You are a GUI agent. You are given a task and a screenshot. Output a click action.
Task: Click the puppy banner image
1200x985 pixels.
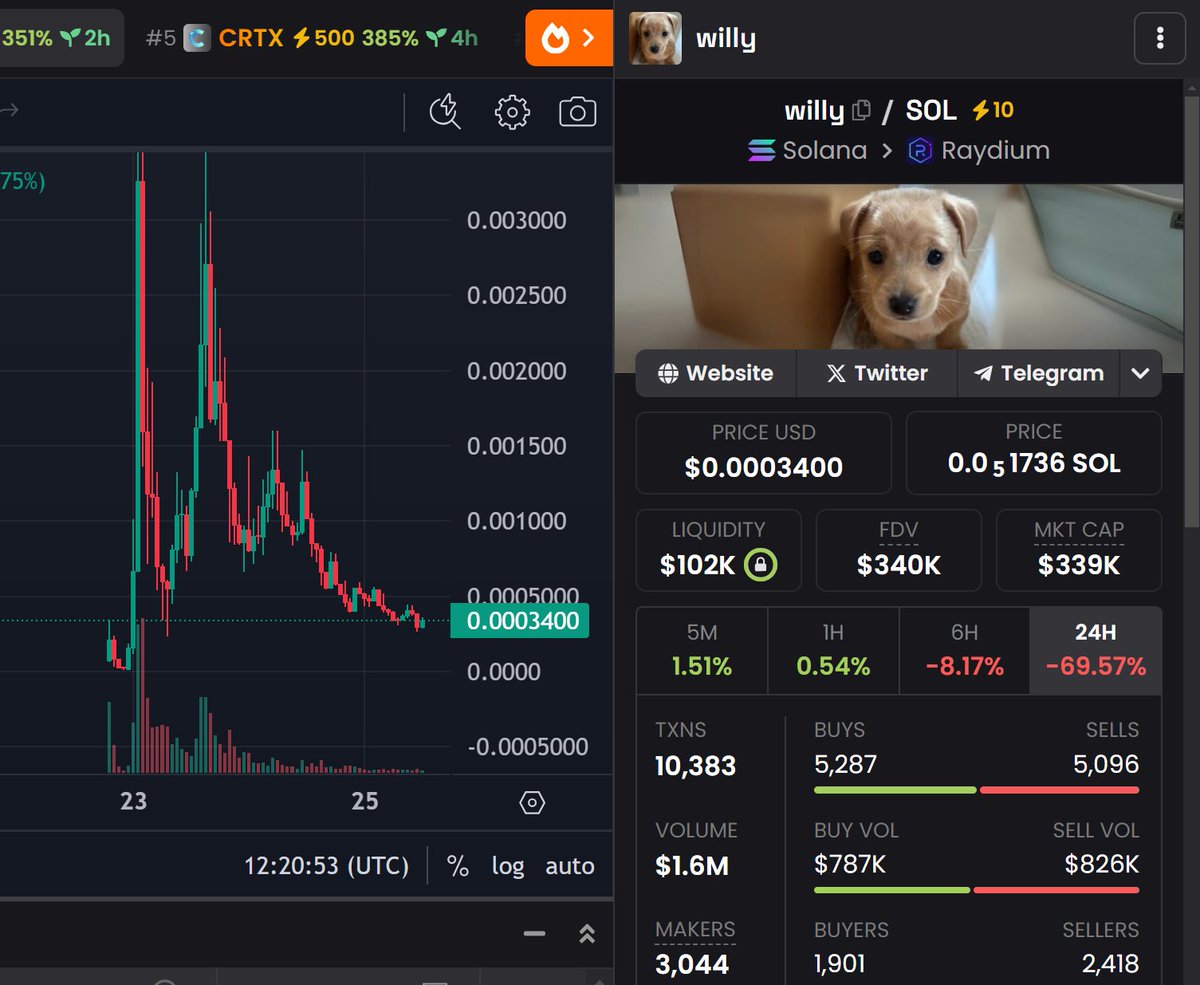click(898, 266)
